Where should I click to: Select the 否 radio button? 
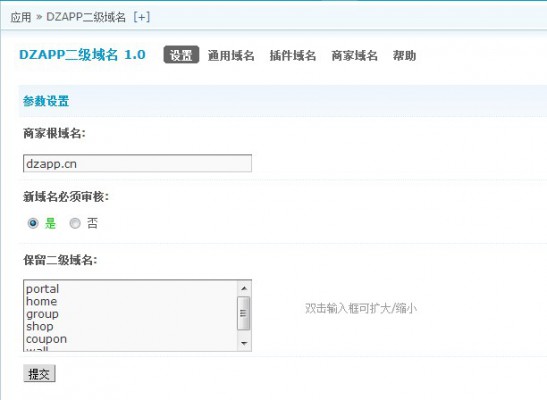click(x=75, y=223)
